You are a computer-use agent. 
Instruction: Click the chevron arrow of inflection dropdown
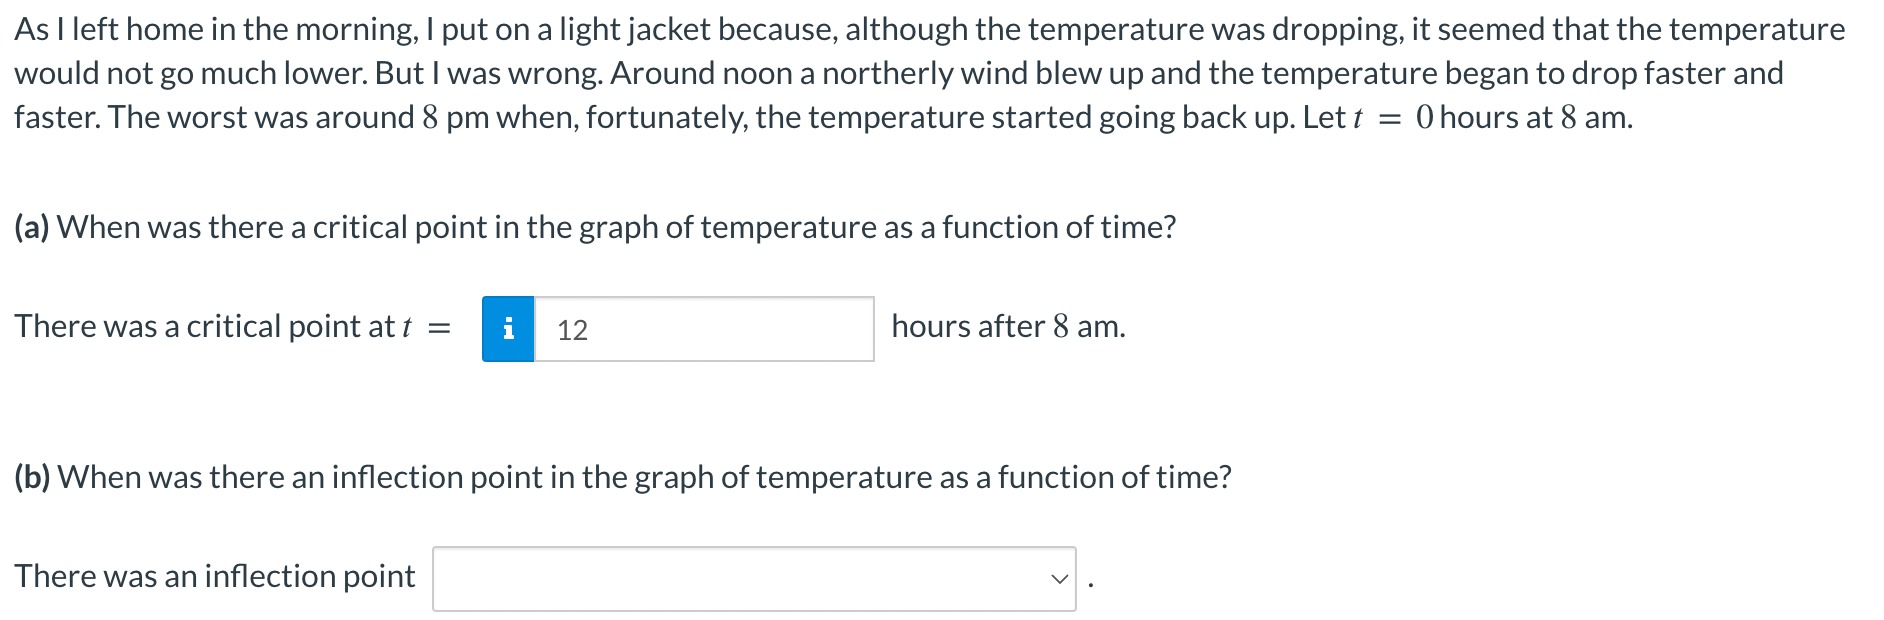pyautogui.click(x=1058, y=579)
